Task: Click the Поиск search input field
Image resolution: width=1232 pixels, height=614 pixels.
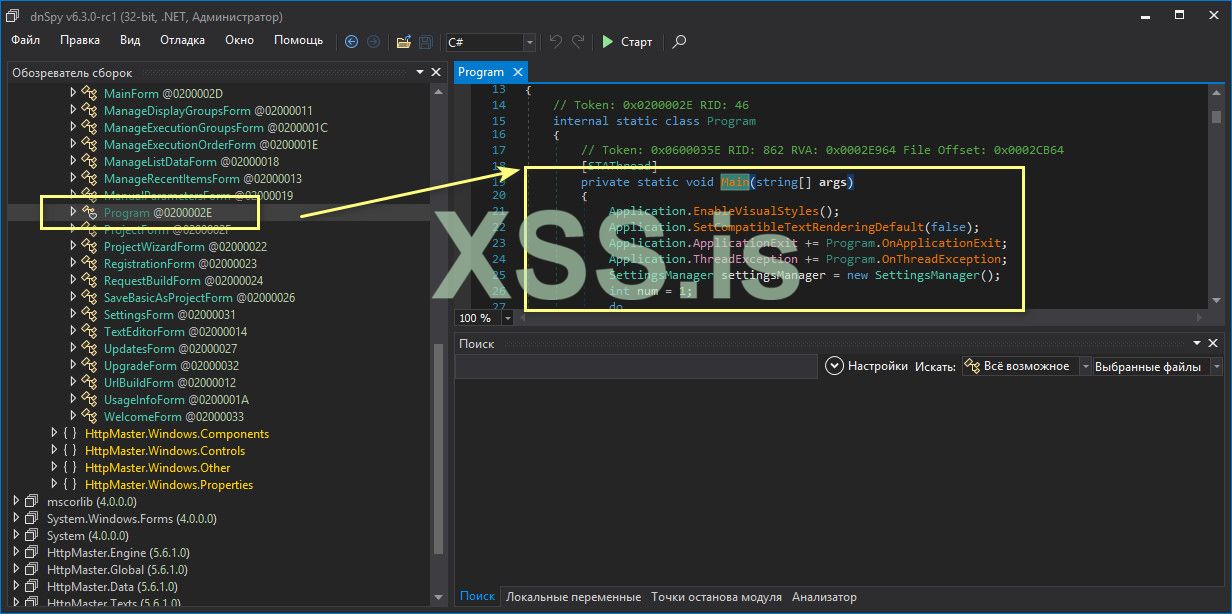Action: click(x=636, y=367)
